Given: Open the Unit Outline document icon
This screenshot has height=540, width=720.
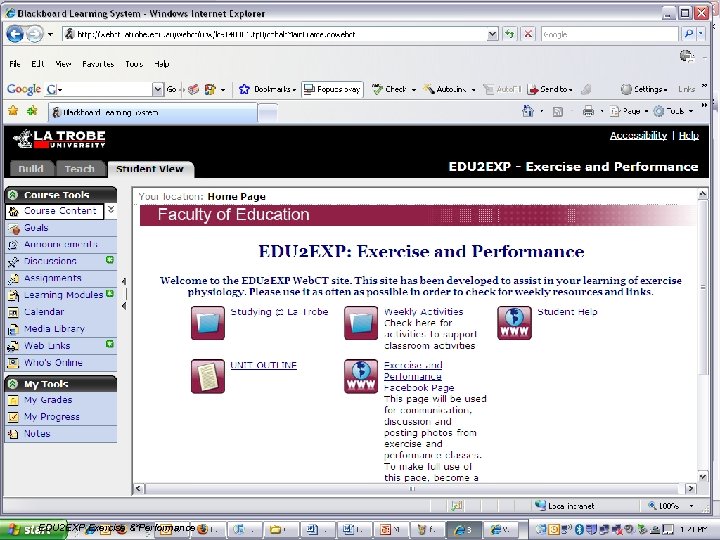Looking at the screenshot, I should (208, 376).
